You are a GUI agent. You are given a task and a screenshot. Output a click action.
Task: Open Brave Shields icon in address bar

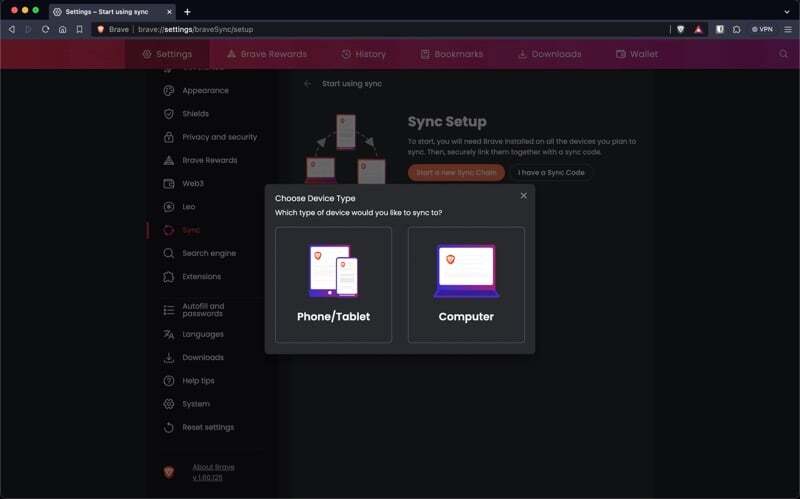point(680,30)
